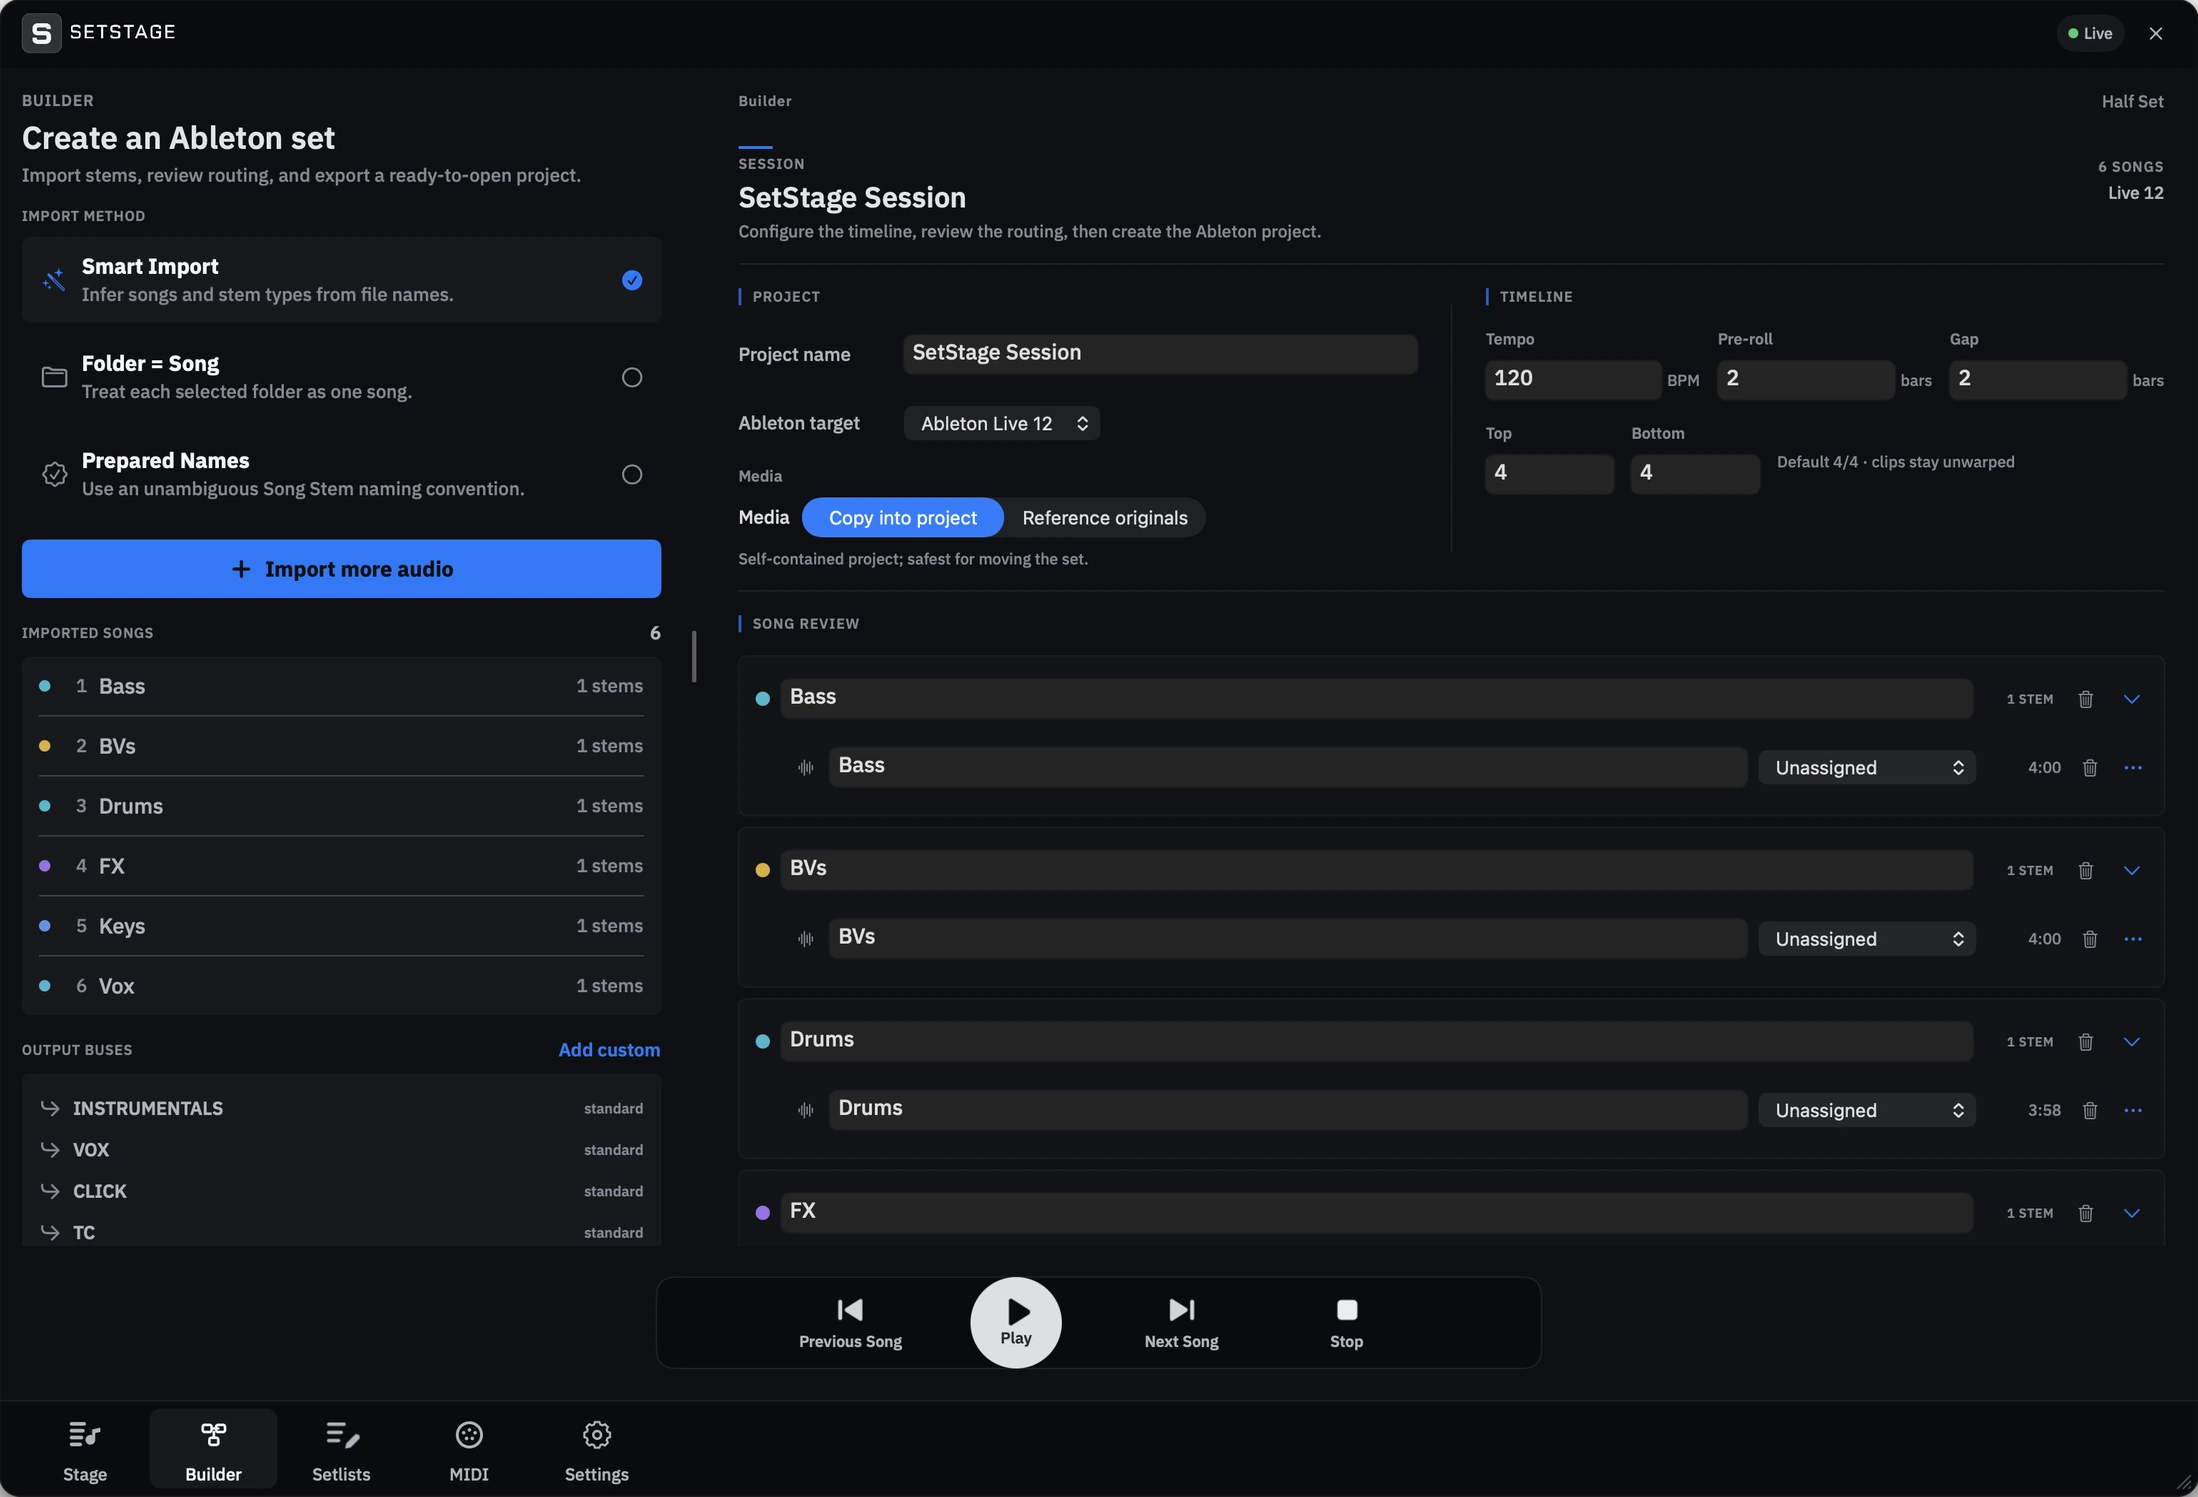Open more options for the BVs stem

coord(2132,939)
